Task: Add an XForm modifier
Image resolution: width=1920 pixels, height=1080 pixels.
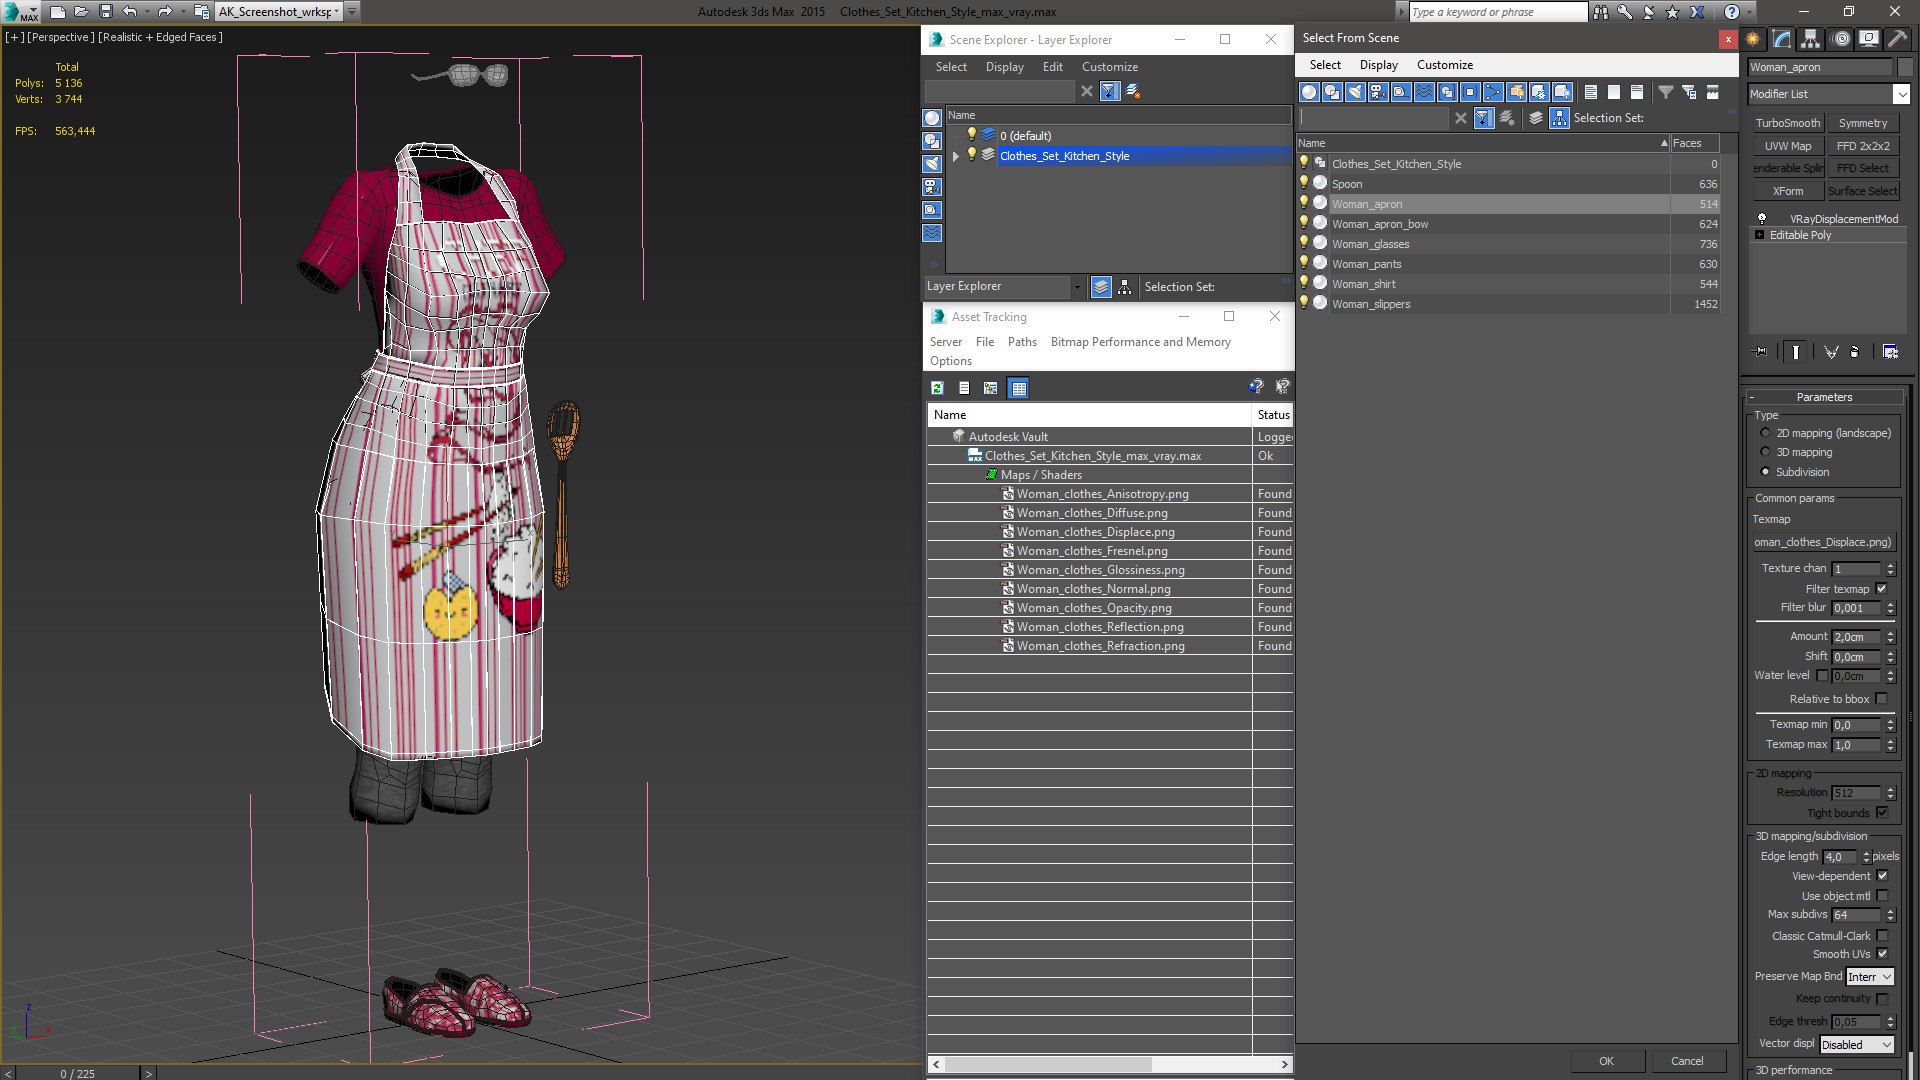Action: point(1788,191)
